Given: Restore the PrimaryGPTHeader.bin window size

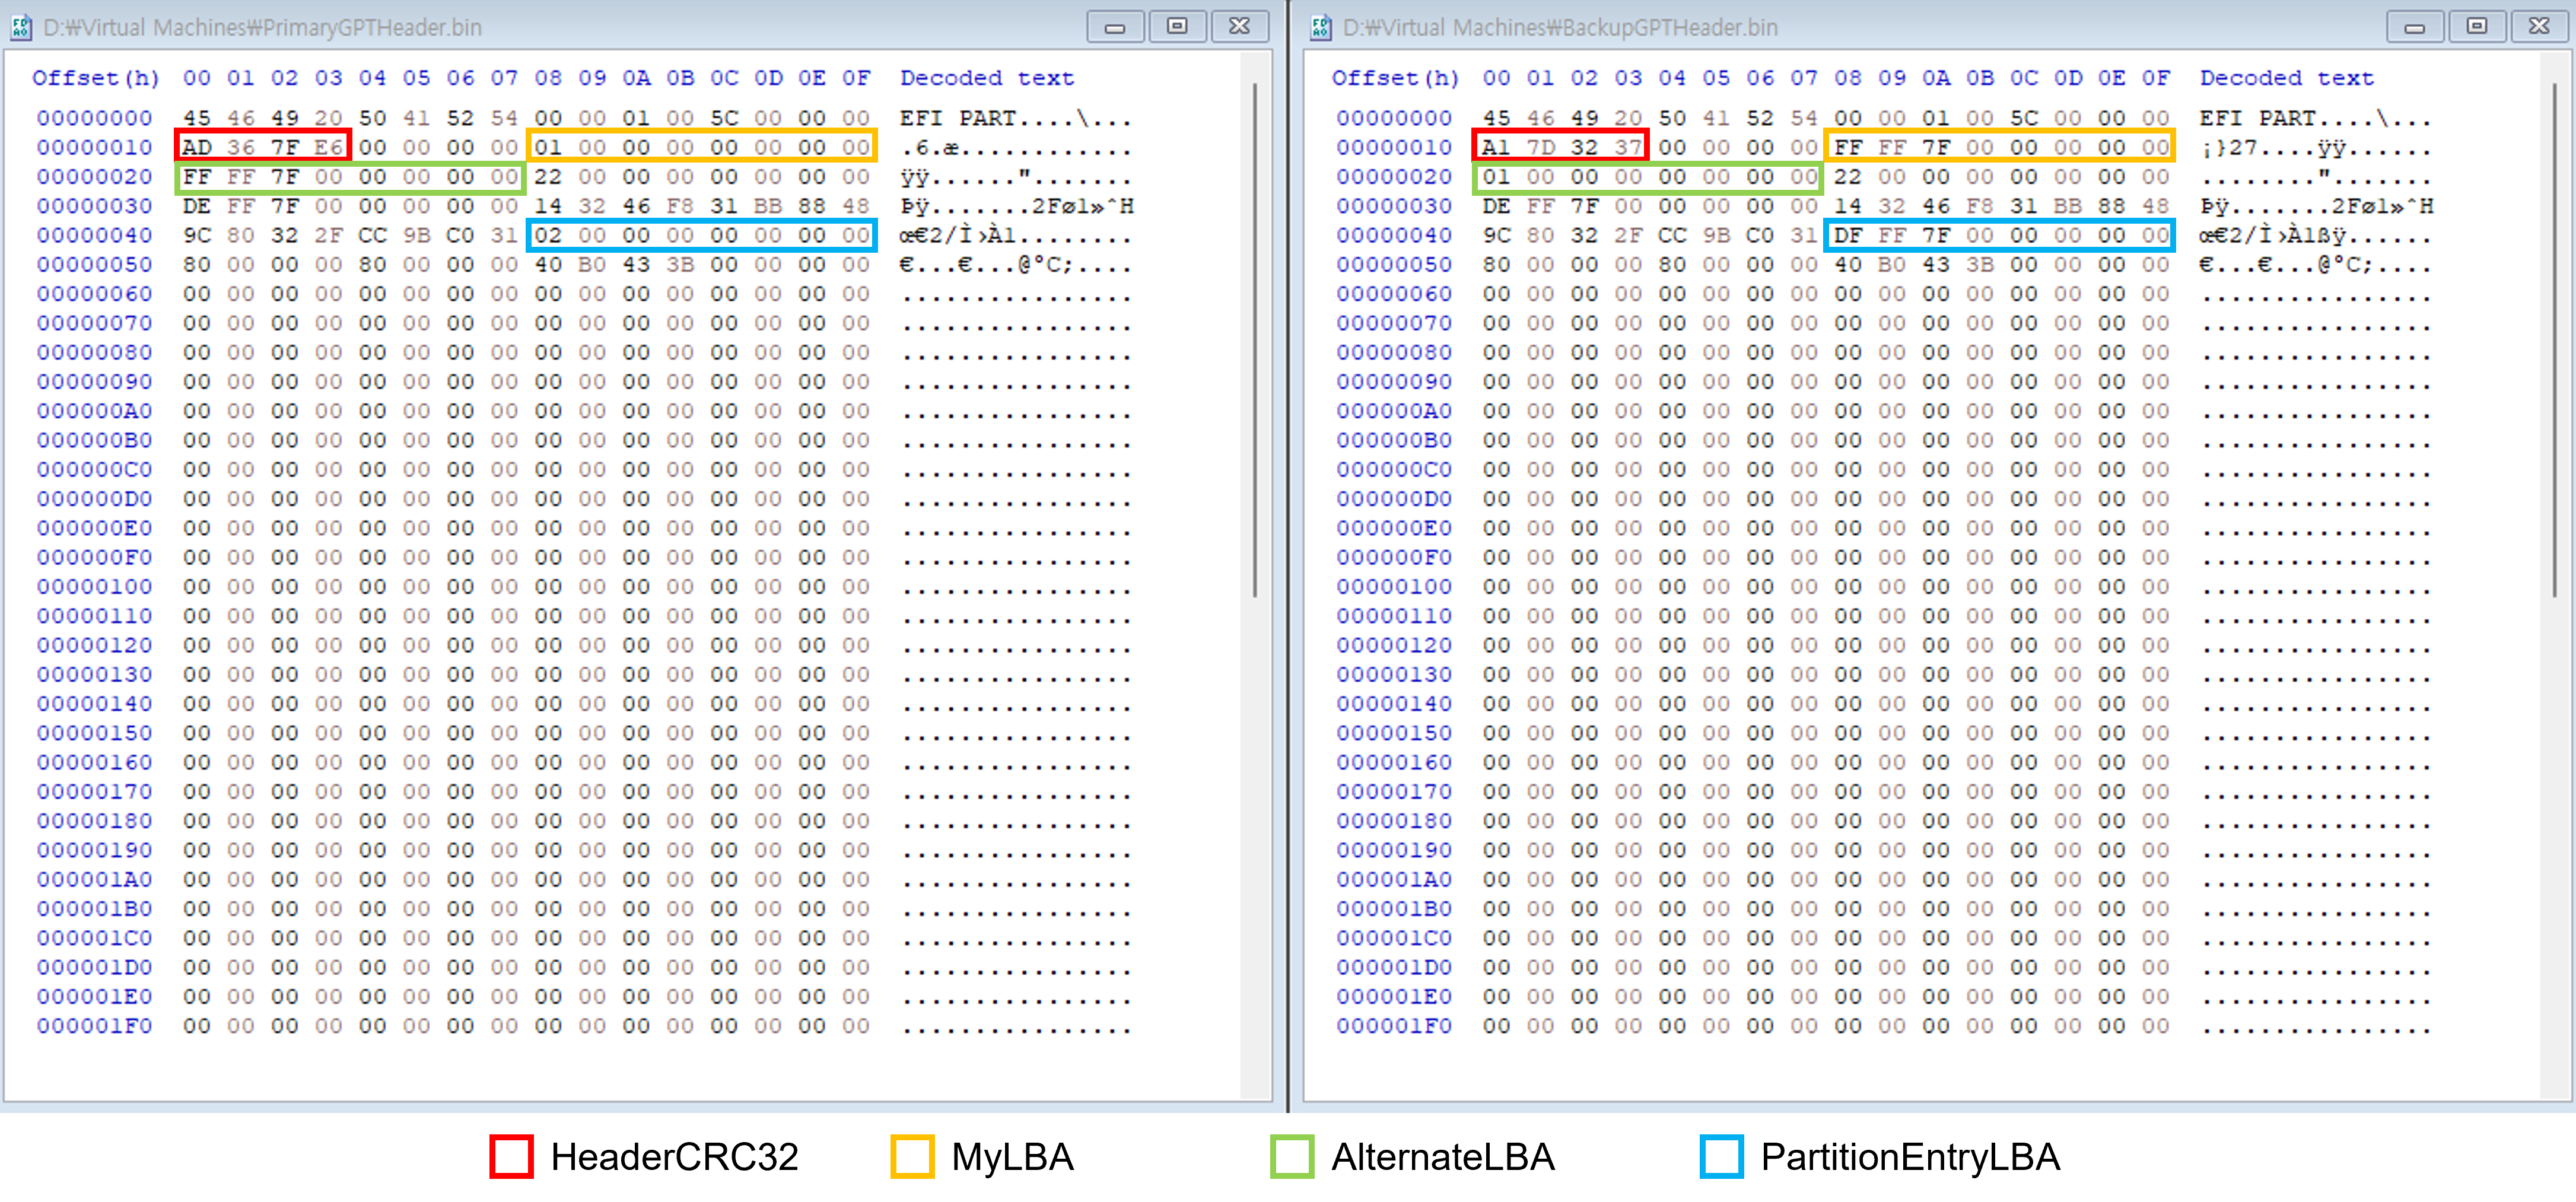Looking at the screenshot, I should pos(1177,27).
